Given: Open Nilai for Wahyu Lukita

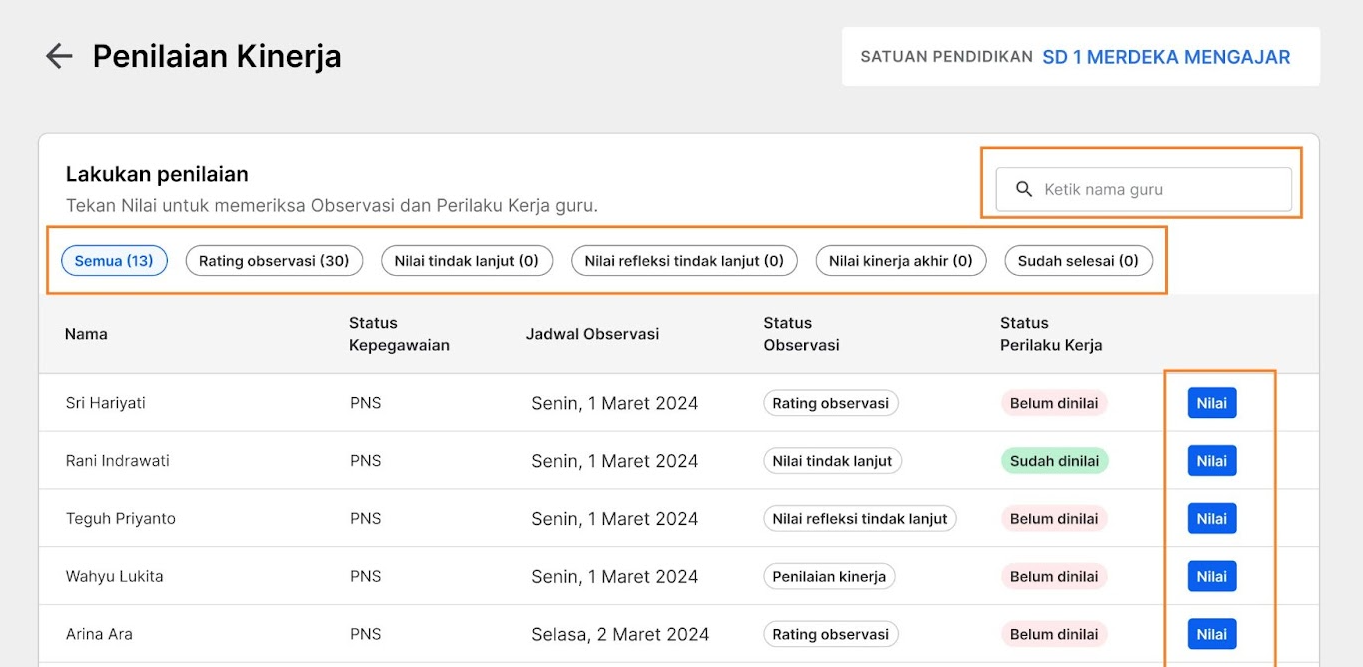Looking at the screenshot, I should [1212, 576].
